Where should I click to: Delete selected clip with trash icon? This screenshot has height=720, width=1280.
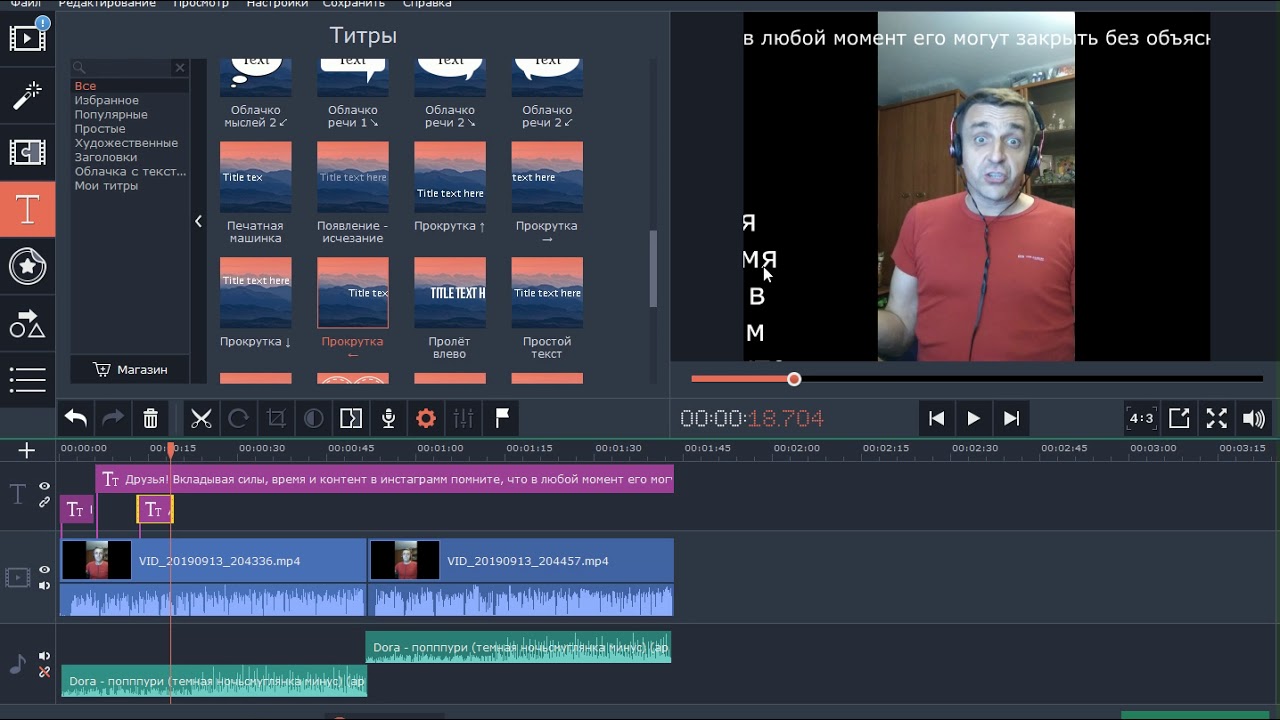150,418
